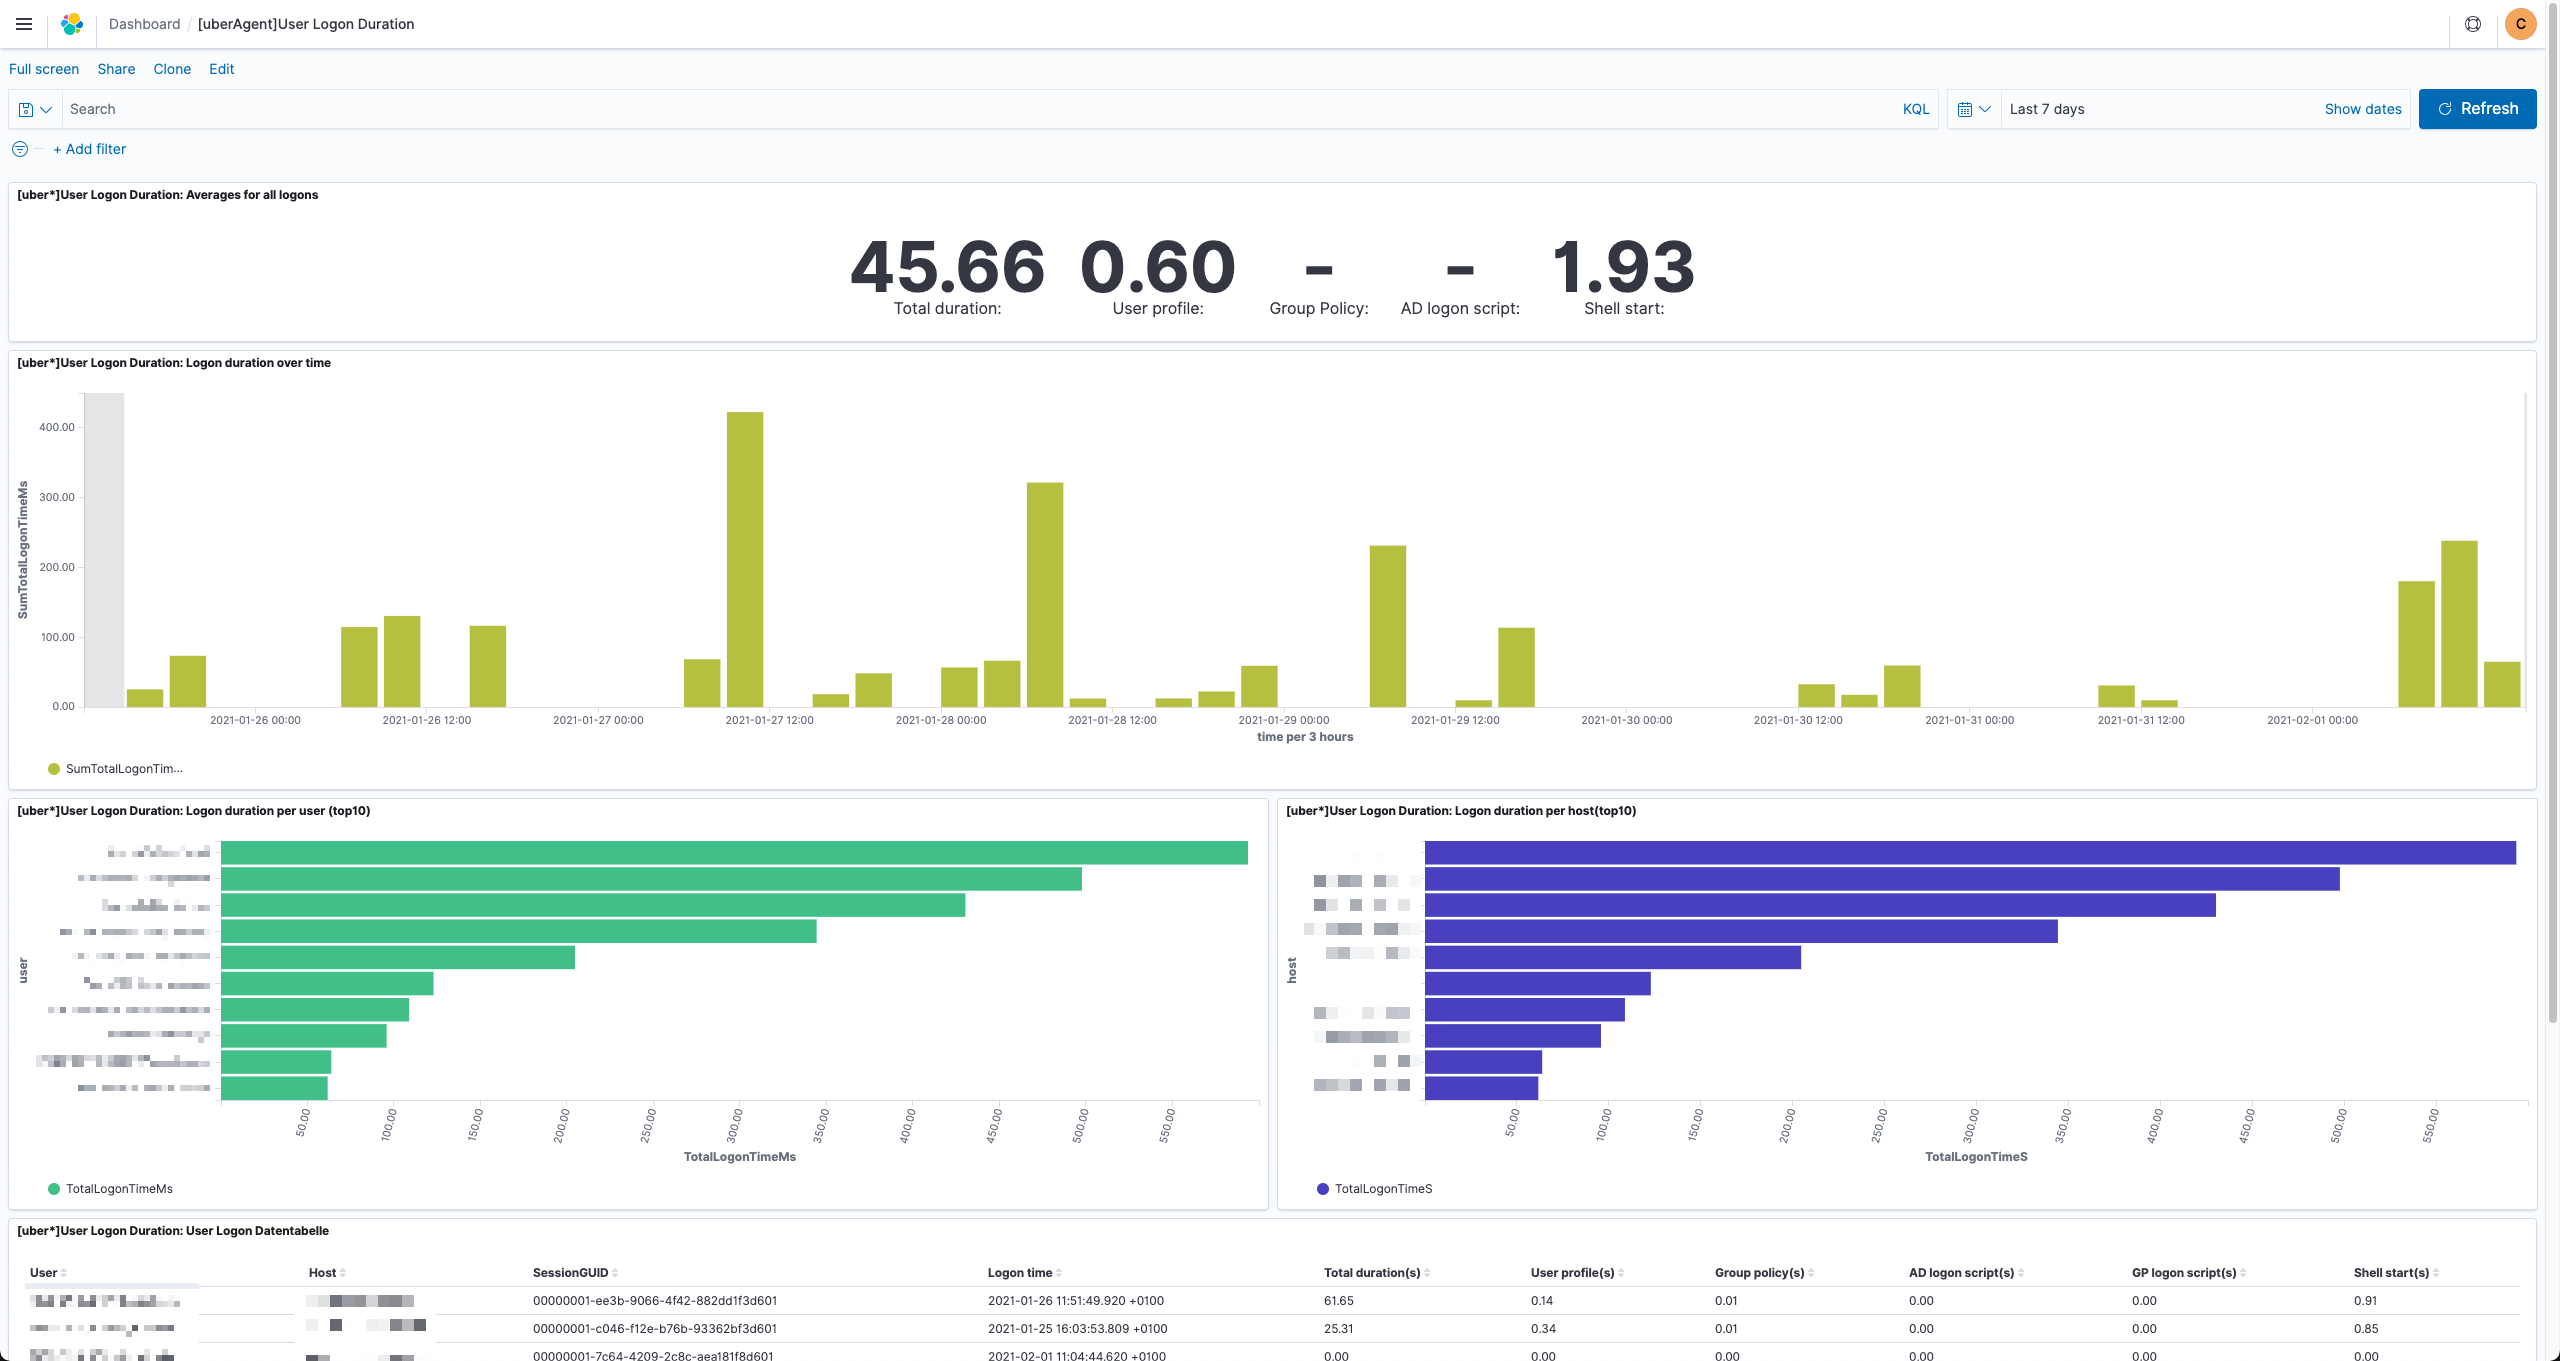The image size is (2560, 1361).
Task: Toggle TotalLogonTimeS legend entry
Action: 1382,1189
